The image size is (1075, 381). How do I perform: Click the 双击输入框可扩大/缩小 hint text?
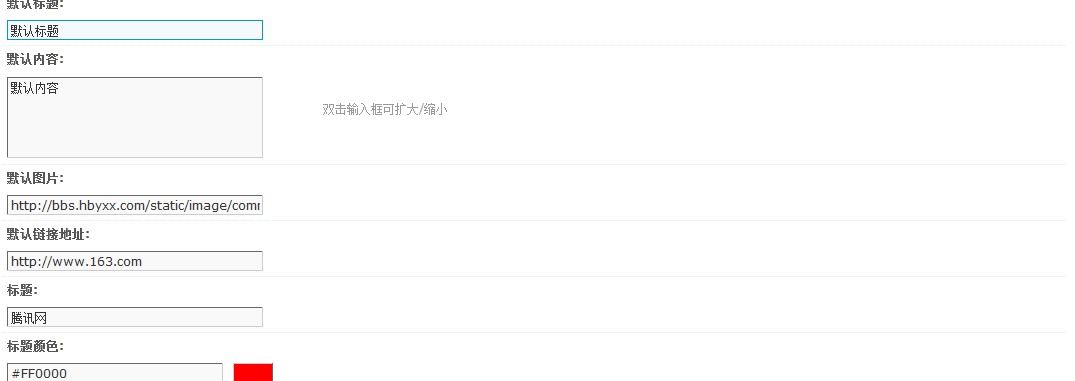pyautogui.click(x=385, y=110)
